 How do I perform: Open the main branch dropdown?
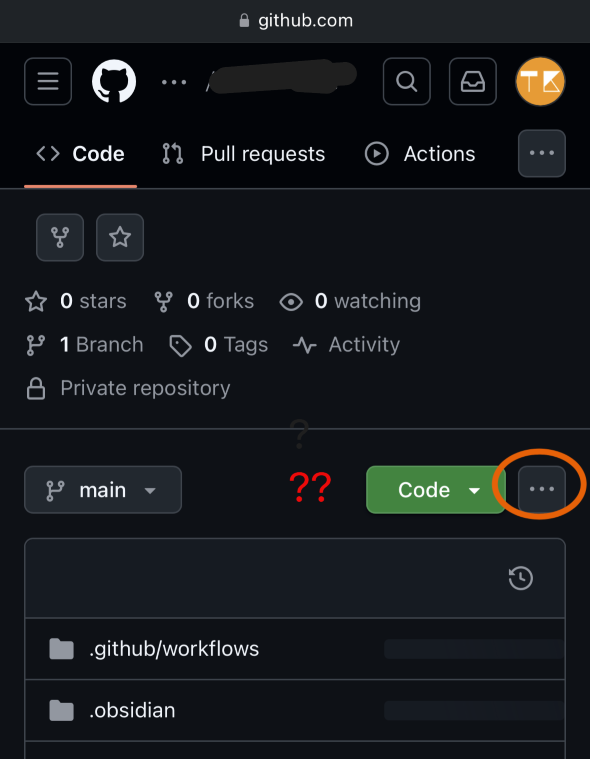point(103,490)
